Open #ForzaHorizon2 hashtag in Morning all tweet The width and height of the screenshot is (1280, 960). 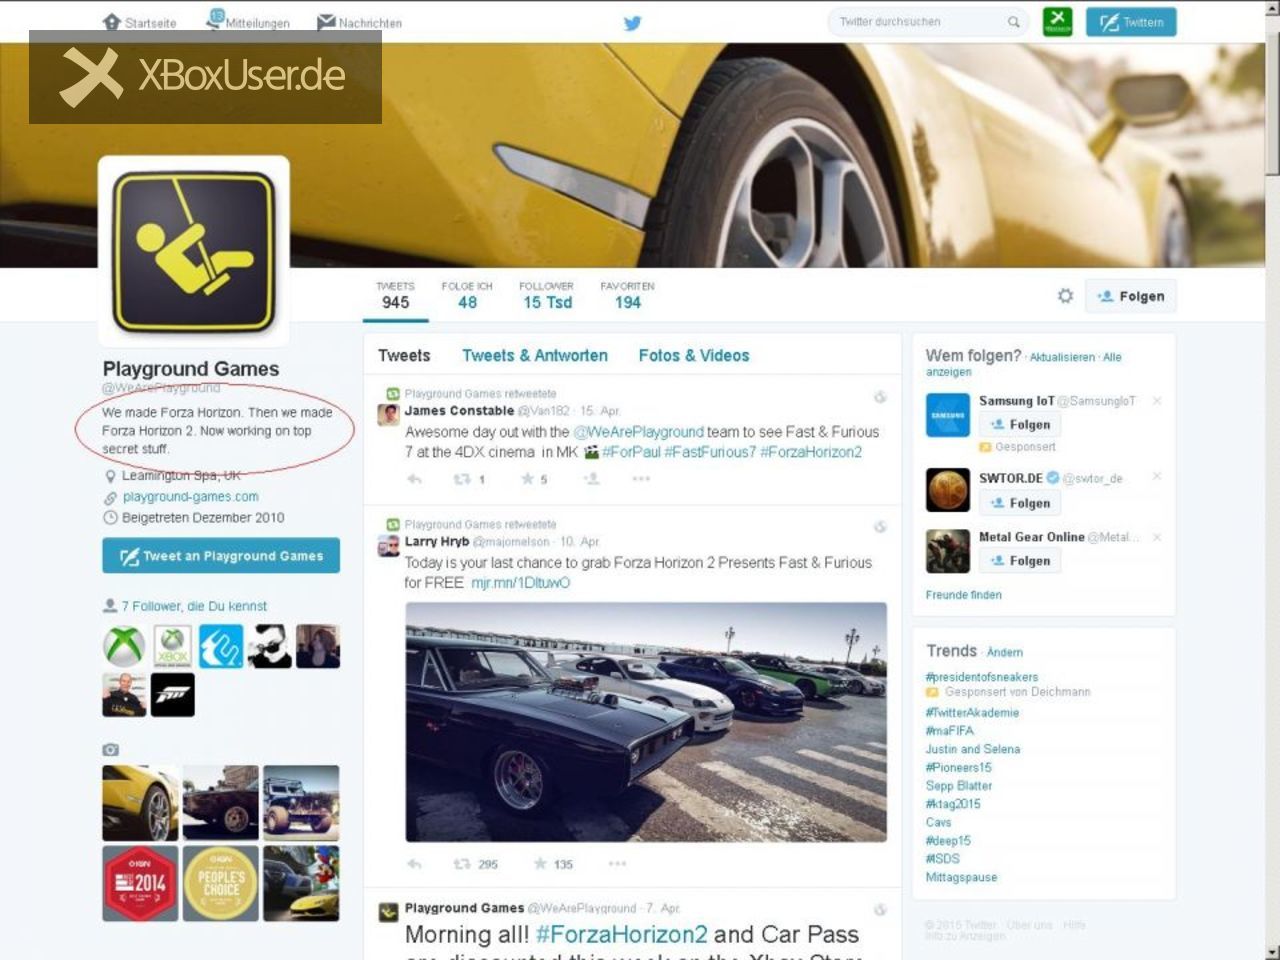click(x=621, y=935)
